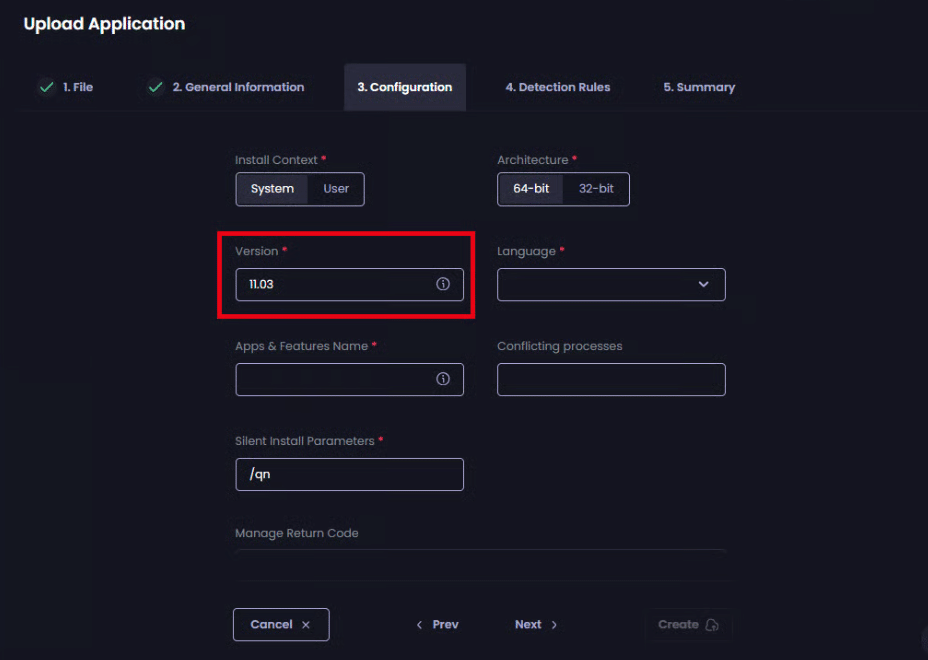
Task: Click checkmark icon beside General Information step
Action: pyautogui.click(x=155, y=87)
